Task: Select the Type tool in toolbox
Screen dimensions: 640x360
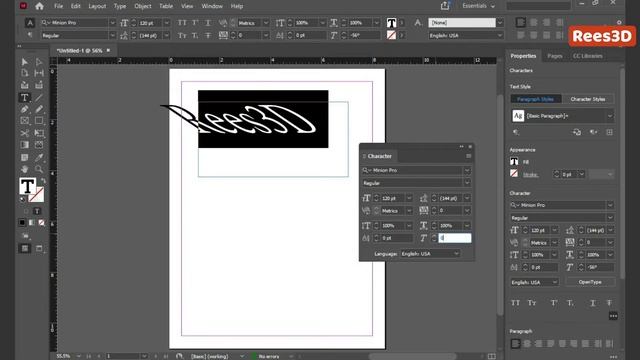Action: [24, 98]
